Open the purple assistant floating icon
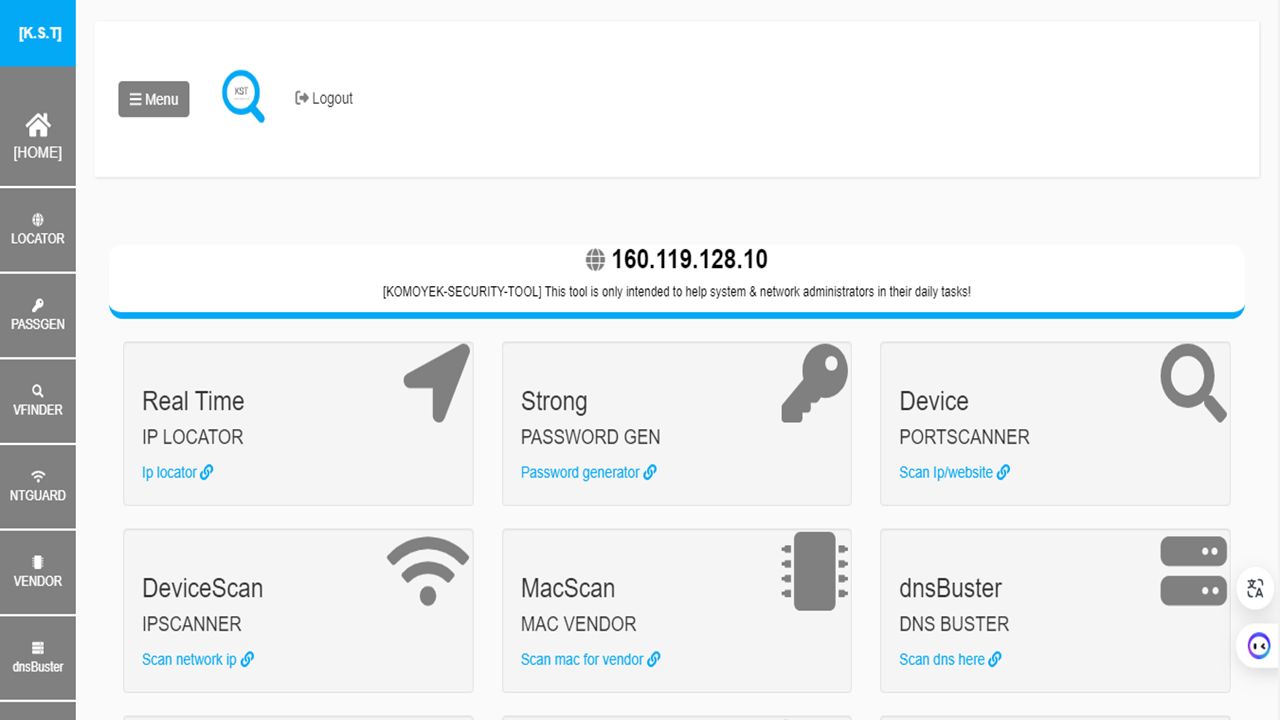This screenshot has width=1280, height=720. 1259,646
